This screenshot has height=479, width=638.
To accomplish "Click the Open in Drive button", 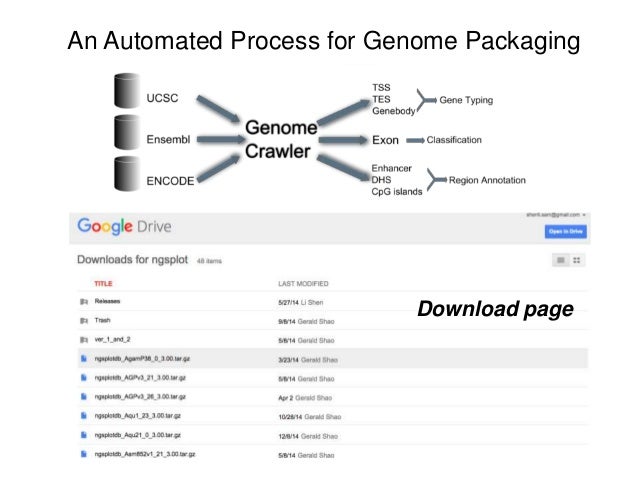I will [x=565, y=232].
